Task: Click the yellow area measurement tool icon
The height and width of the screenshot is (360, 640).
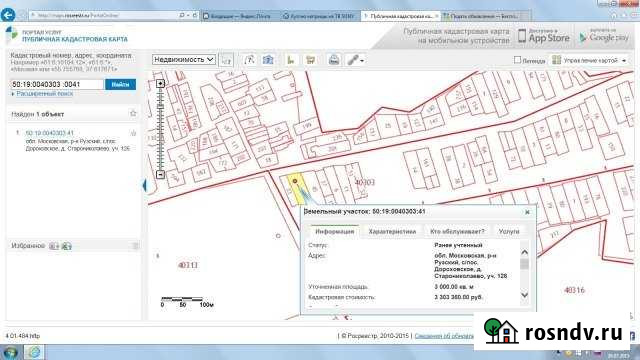Action: pyautogui.click(x=311, y=60)
